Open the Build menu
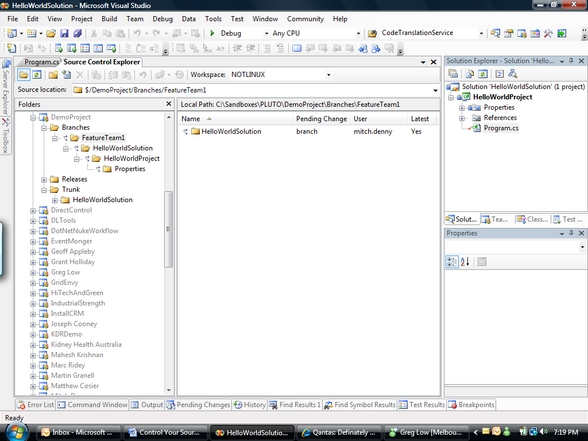Viewport: 588px width, 441px height. click(109, 19)
